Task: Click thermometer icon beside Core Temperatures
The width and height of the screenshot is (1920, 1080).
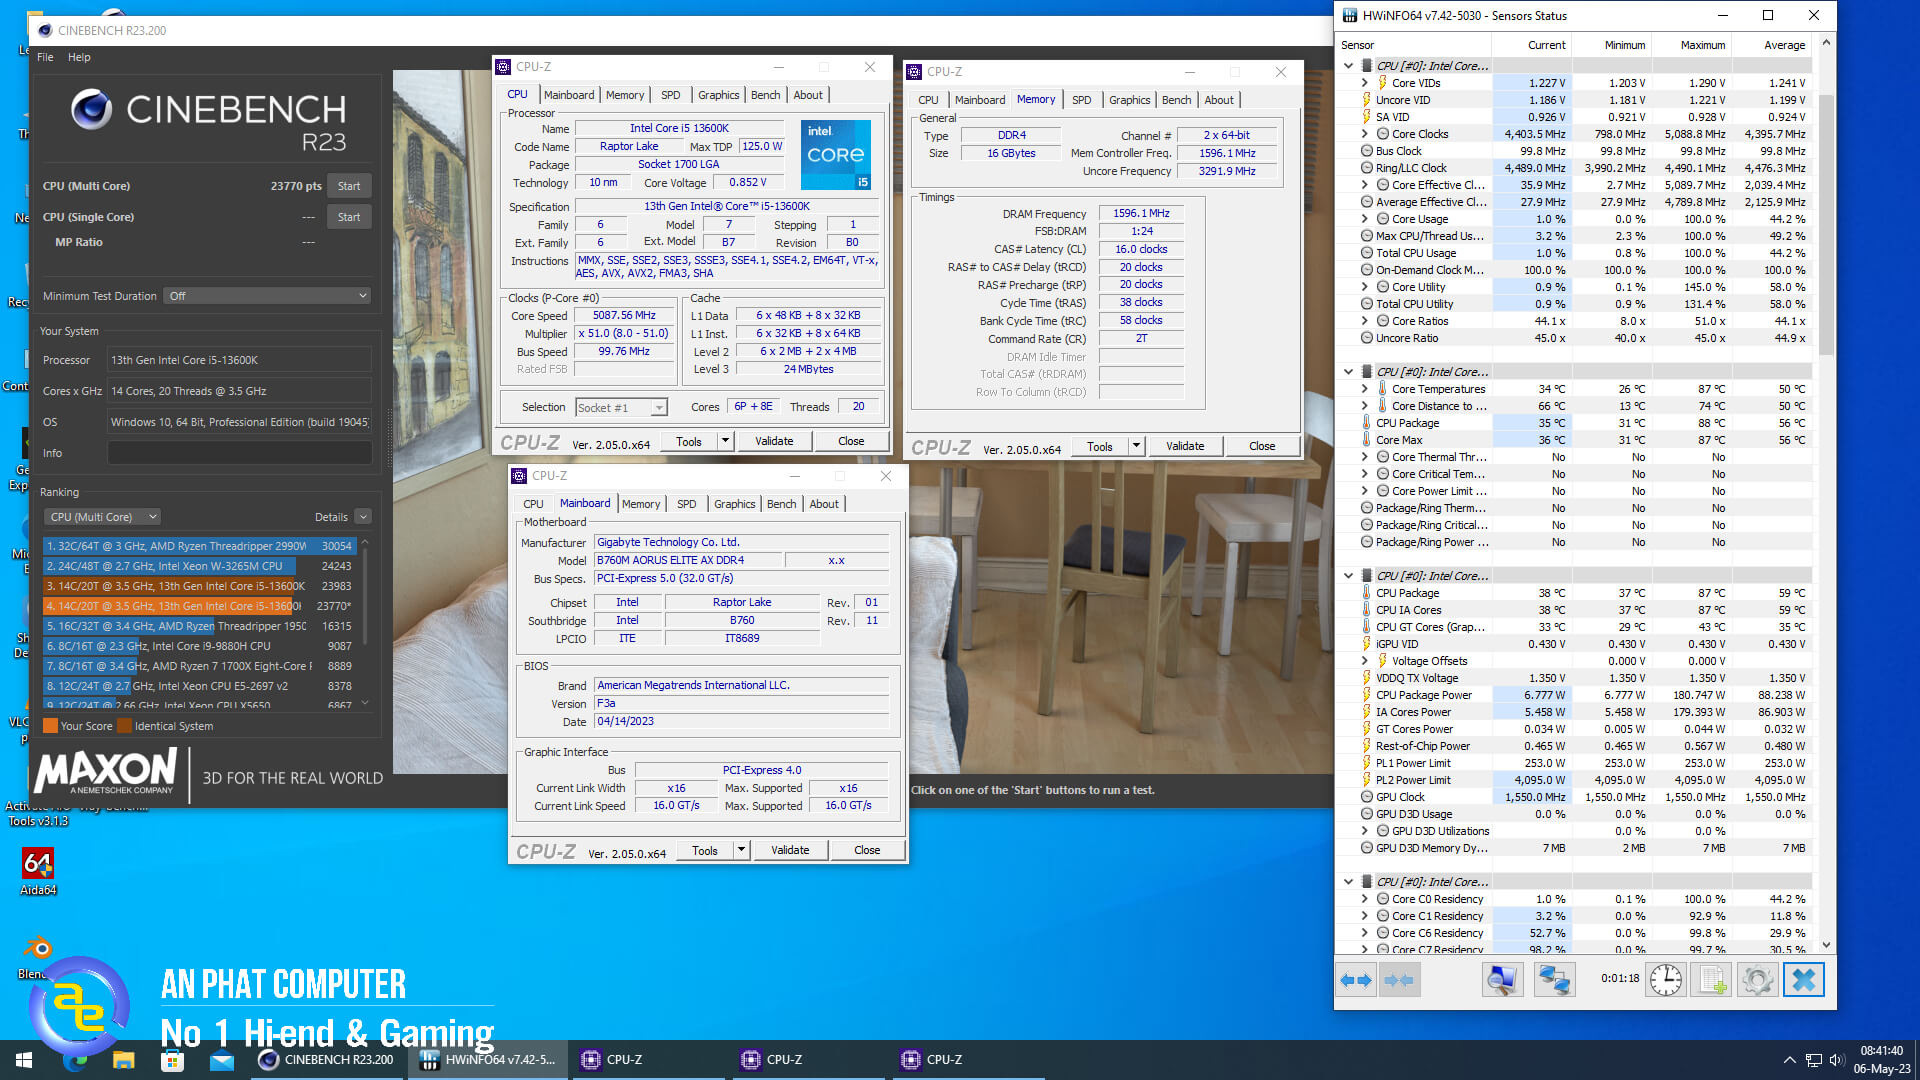Action: pos(1382,389)
